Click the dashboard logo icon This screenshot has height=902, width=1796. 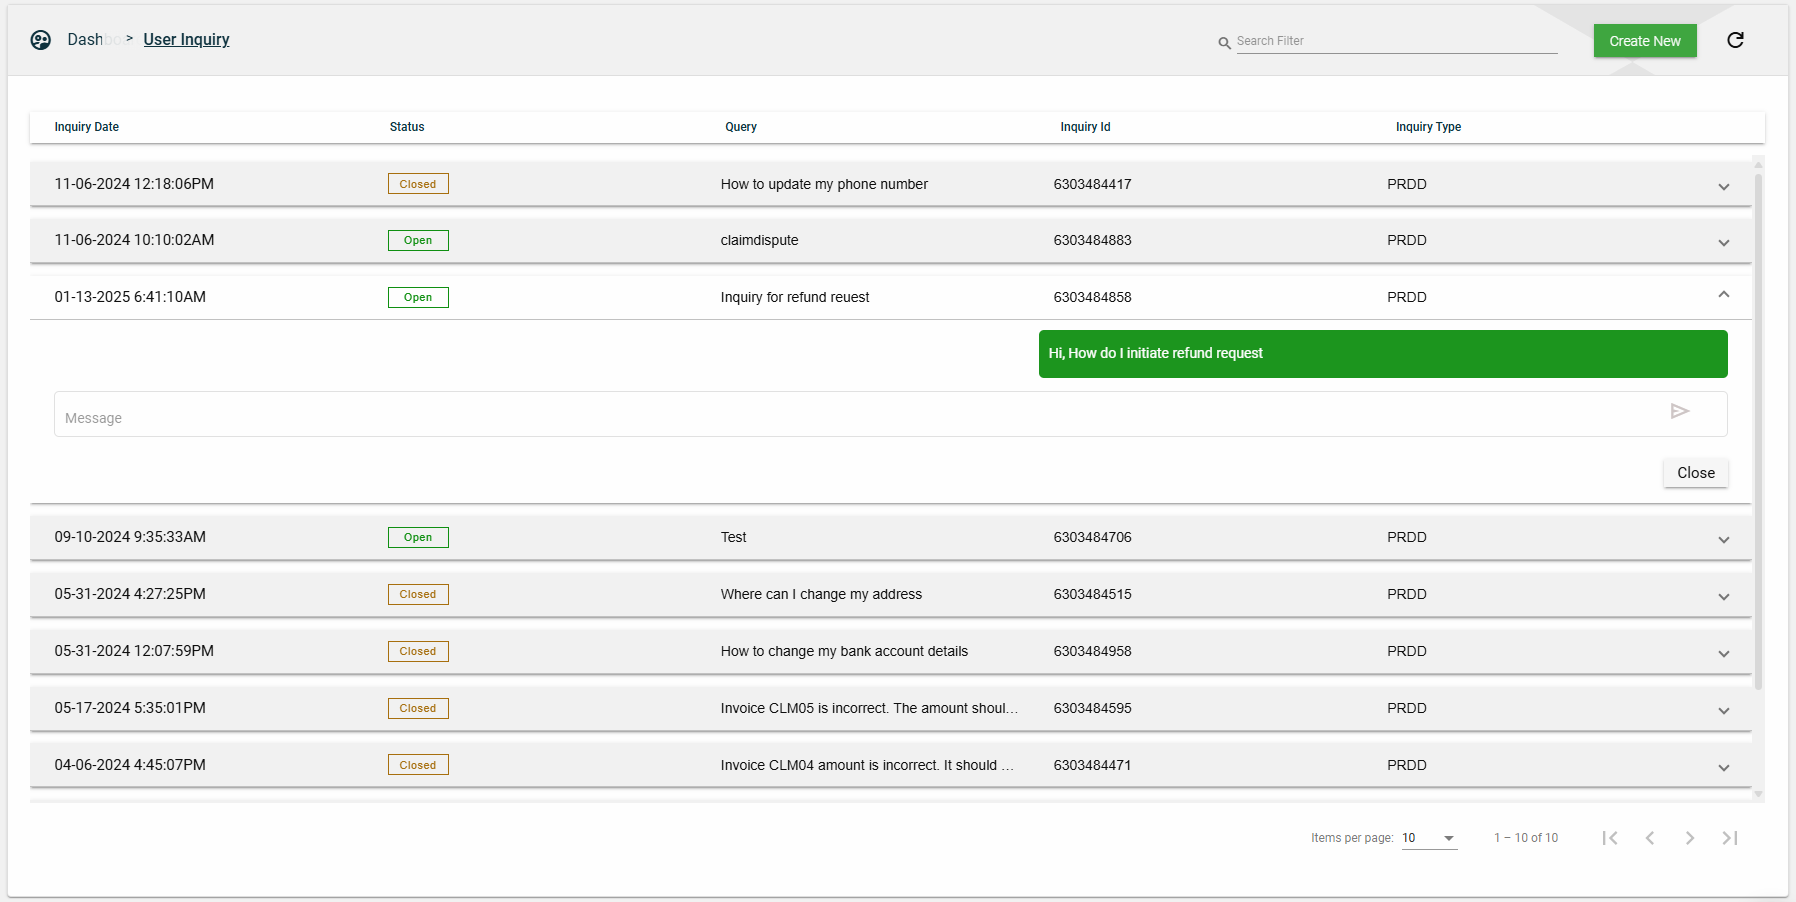[40, 40]
